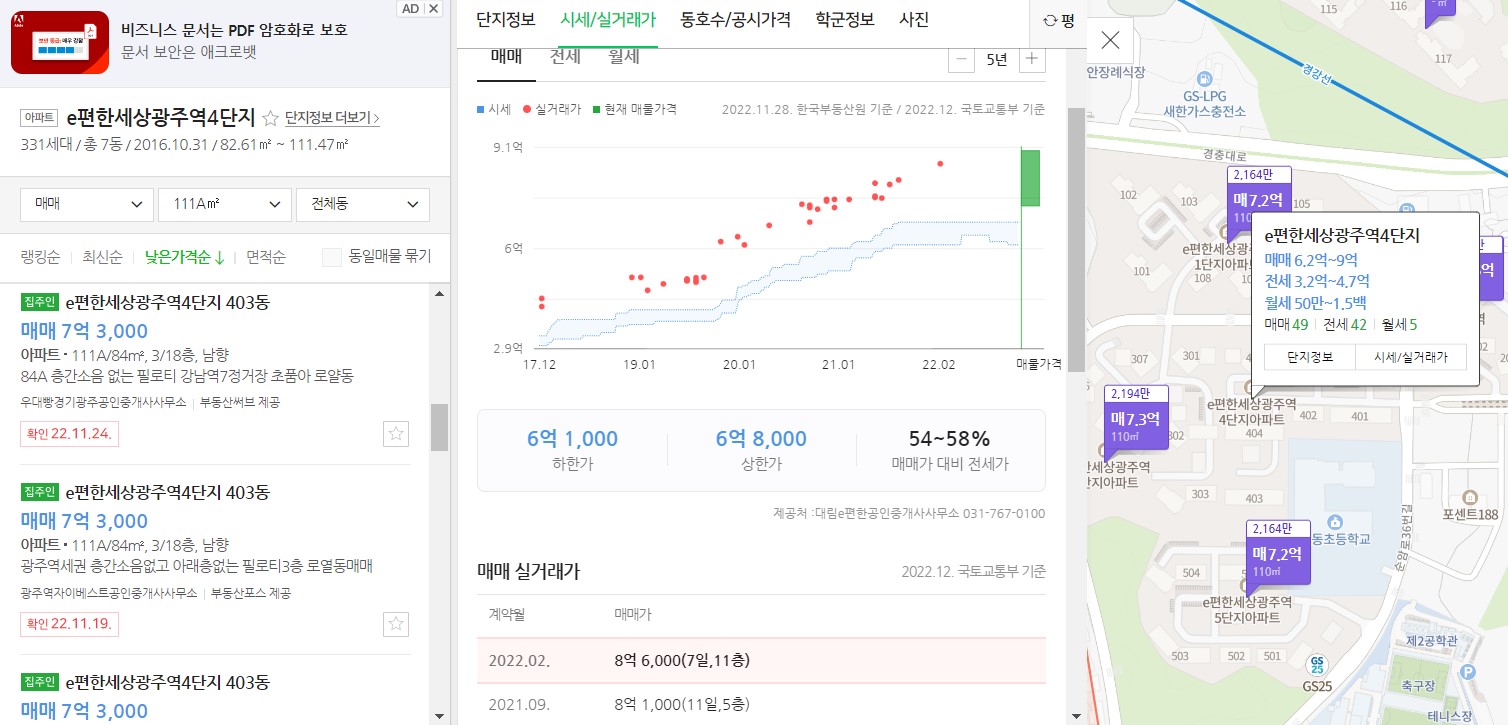Close the map popup with X icon
Viewport: 1508px width, 725px height.
point(1110,41)
